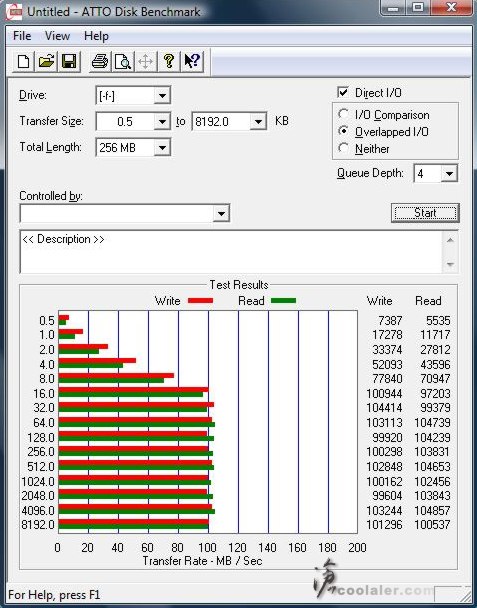Open the File menu
Image resolution: width=477 pixels, height=608 pixels.
tap(22, 36)
